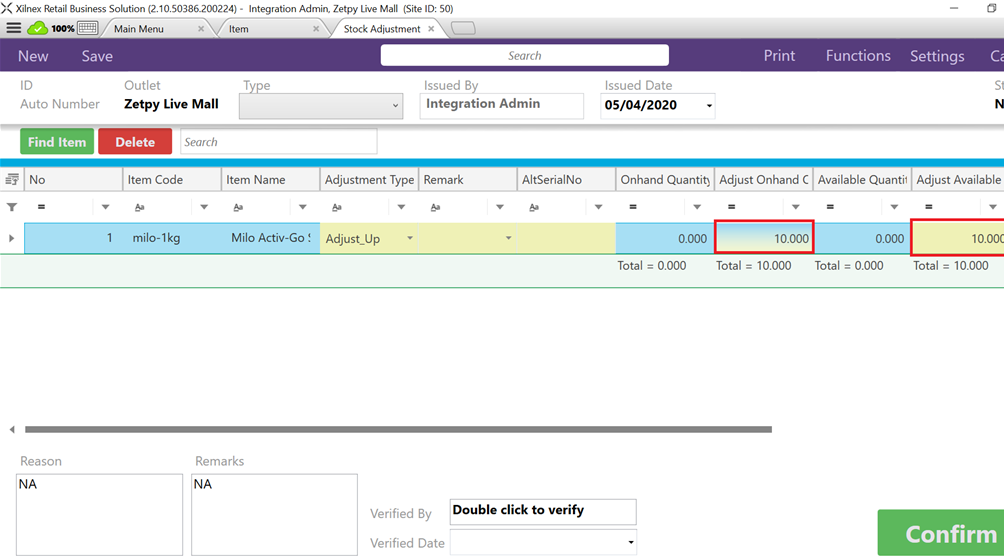This screenshot has height=556, width=1004.
Task: Click the red Delete button
Action: coord(135,142)
